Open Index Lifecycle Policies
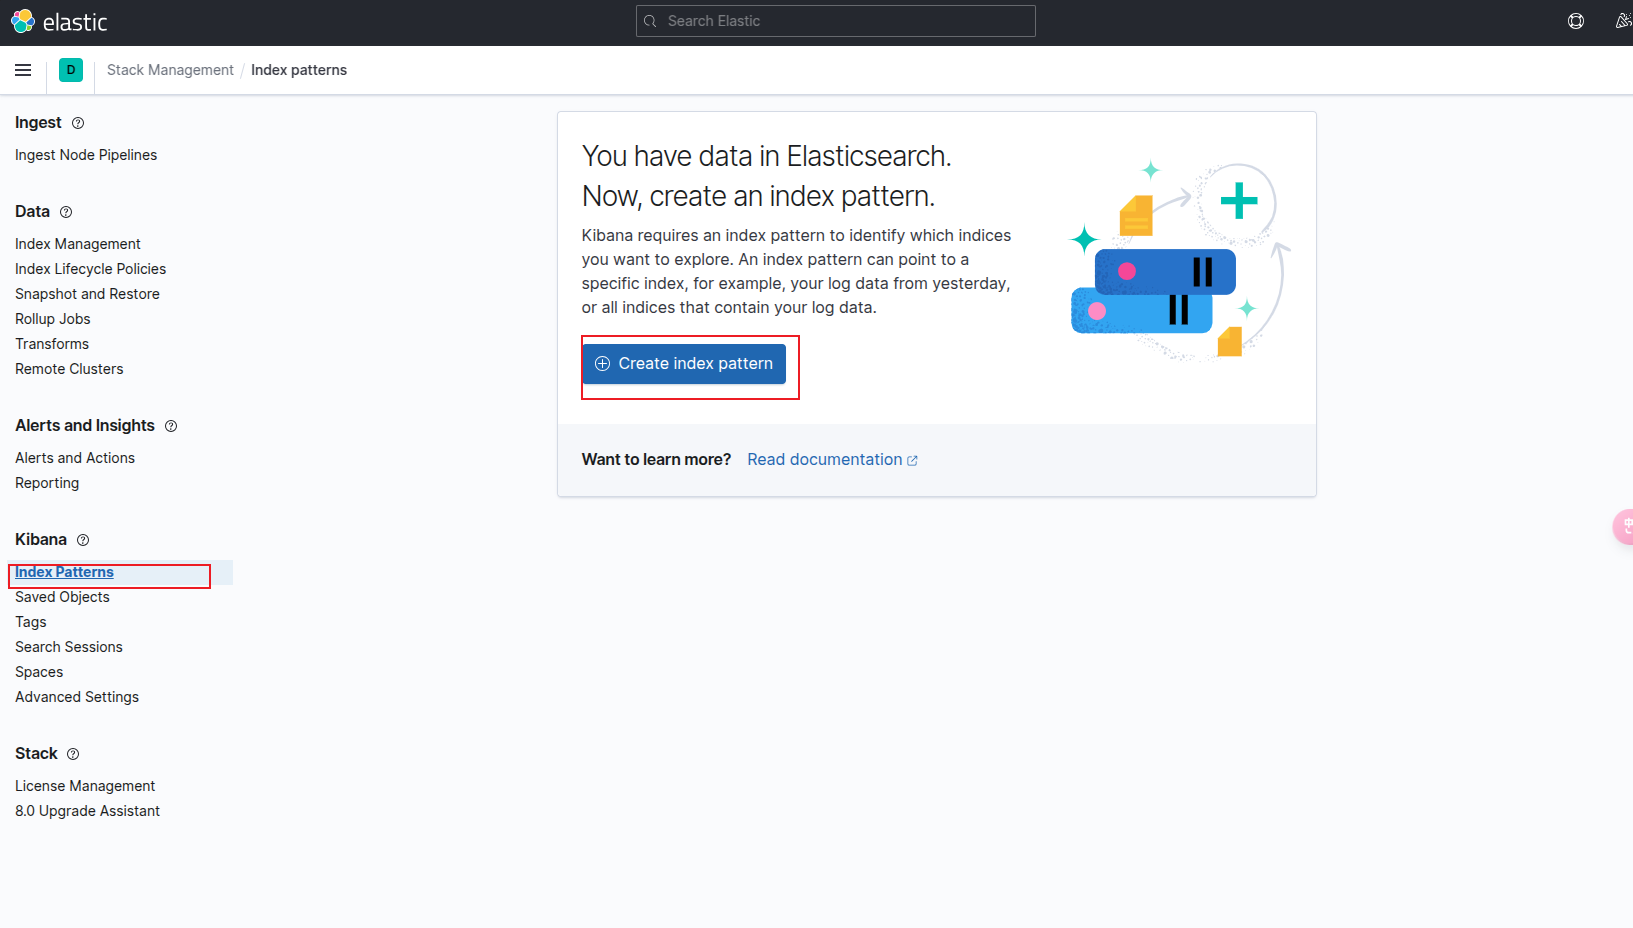This screenshot has height=928, width=1633. (91, 269)
